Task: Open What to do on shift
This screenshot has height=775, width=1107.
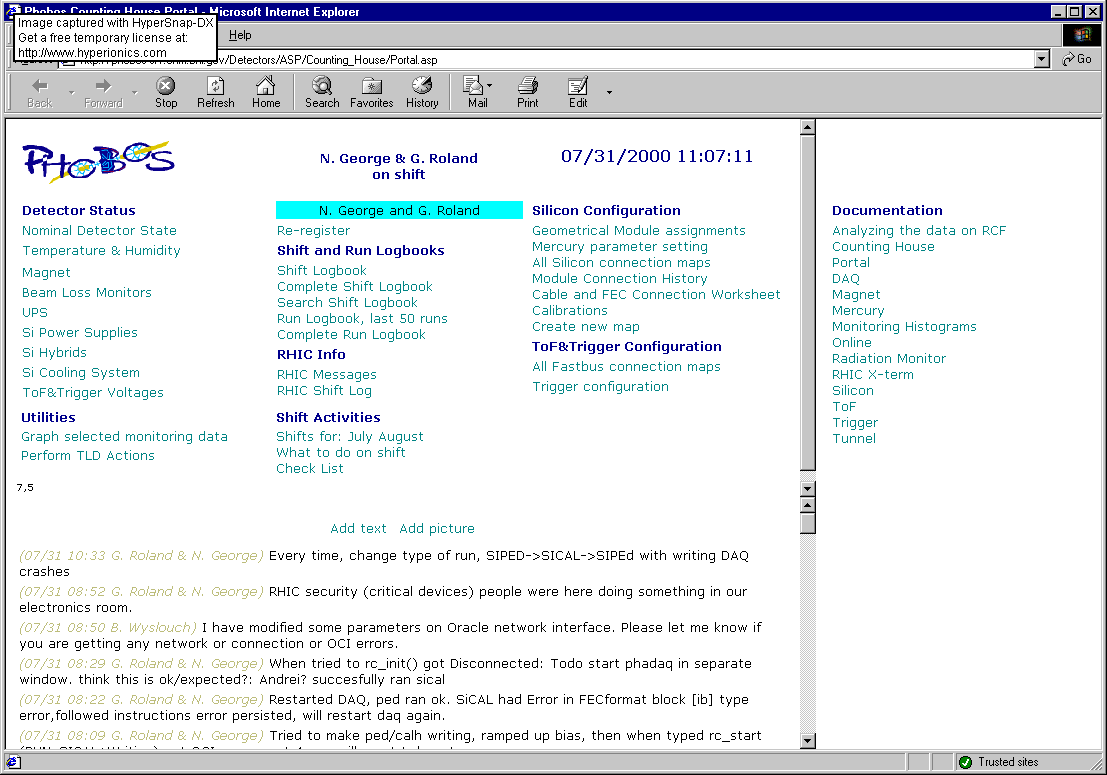Action: (x=340, y=453)
